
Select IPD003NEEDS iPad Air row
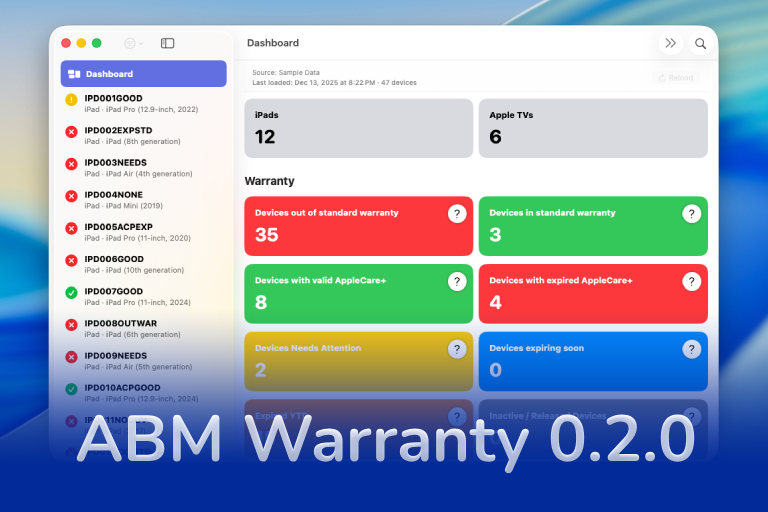point(144,168)
